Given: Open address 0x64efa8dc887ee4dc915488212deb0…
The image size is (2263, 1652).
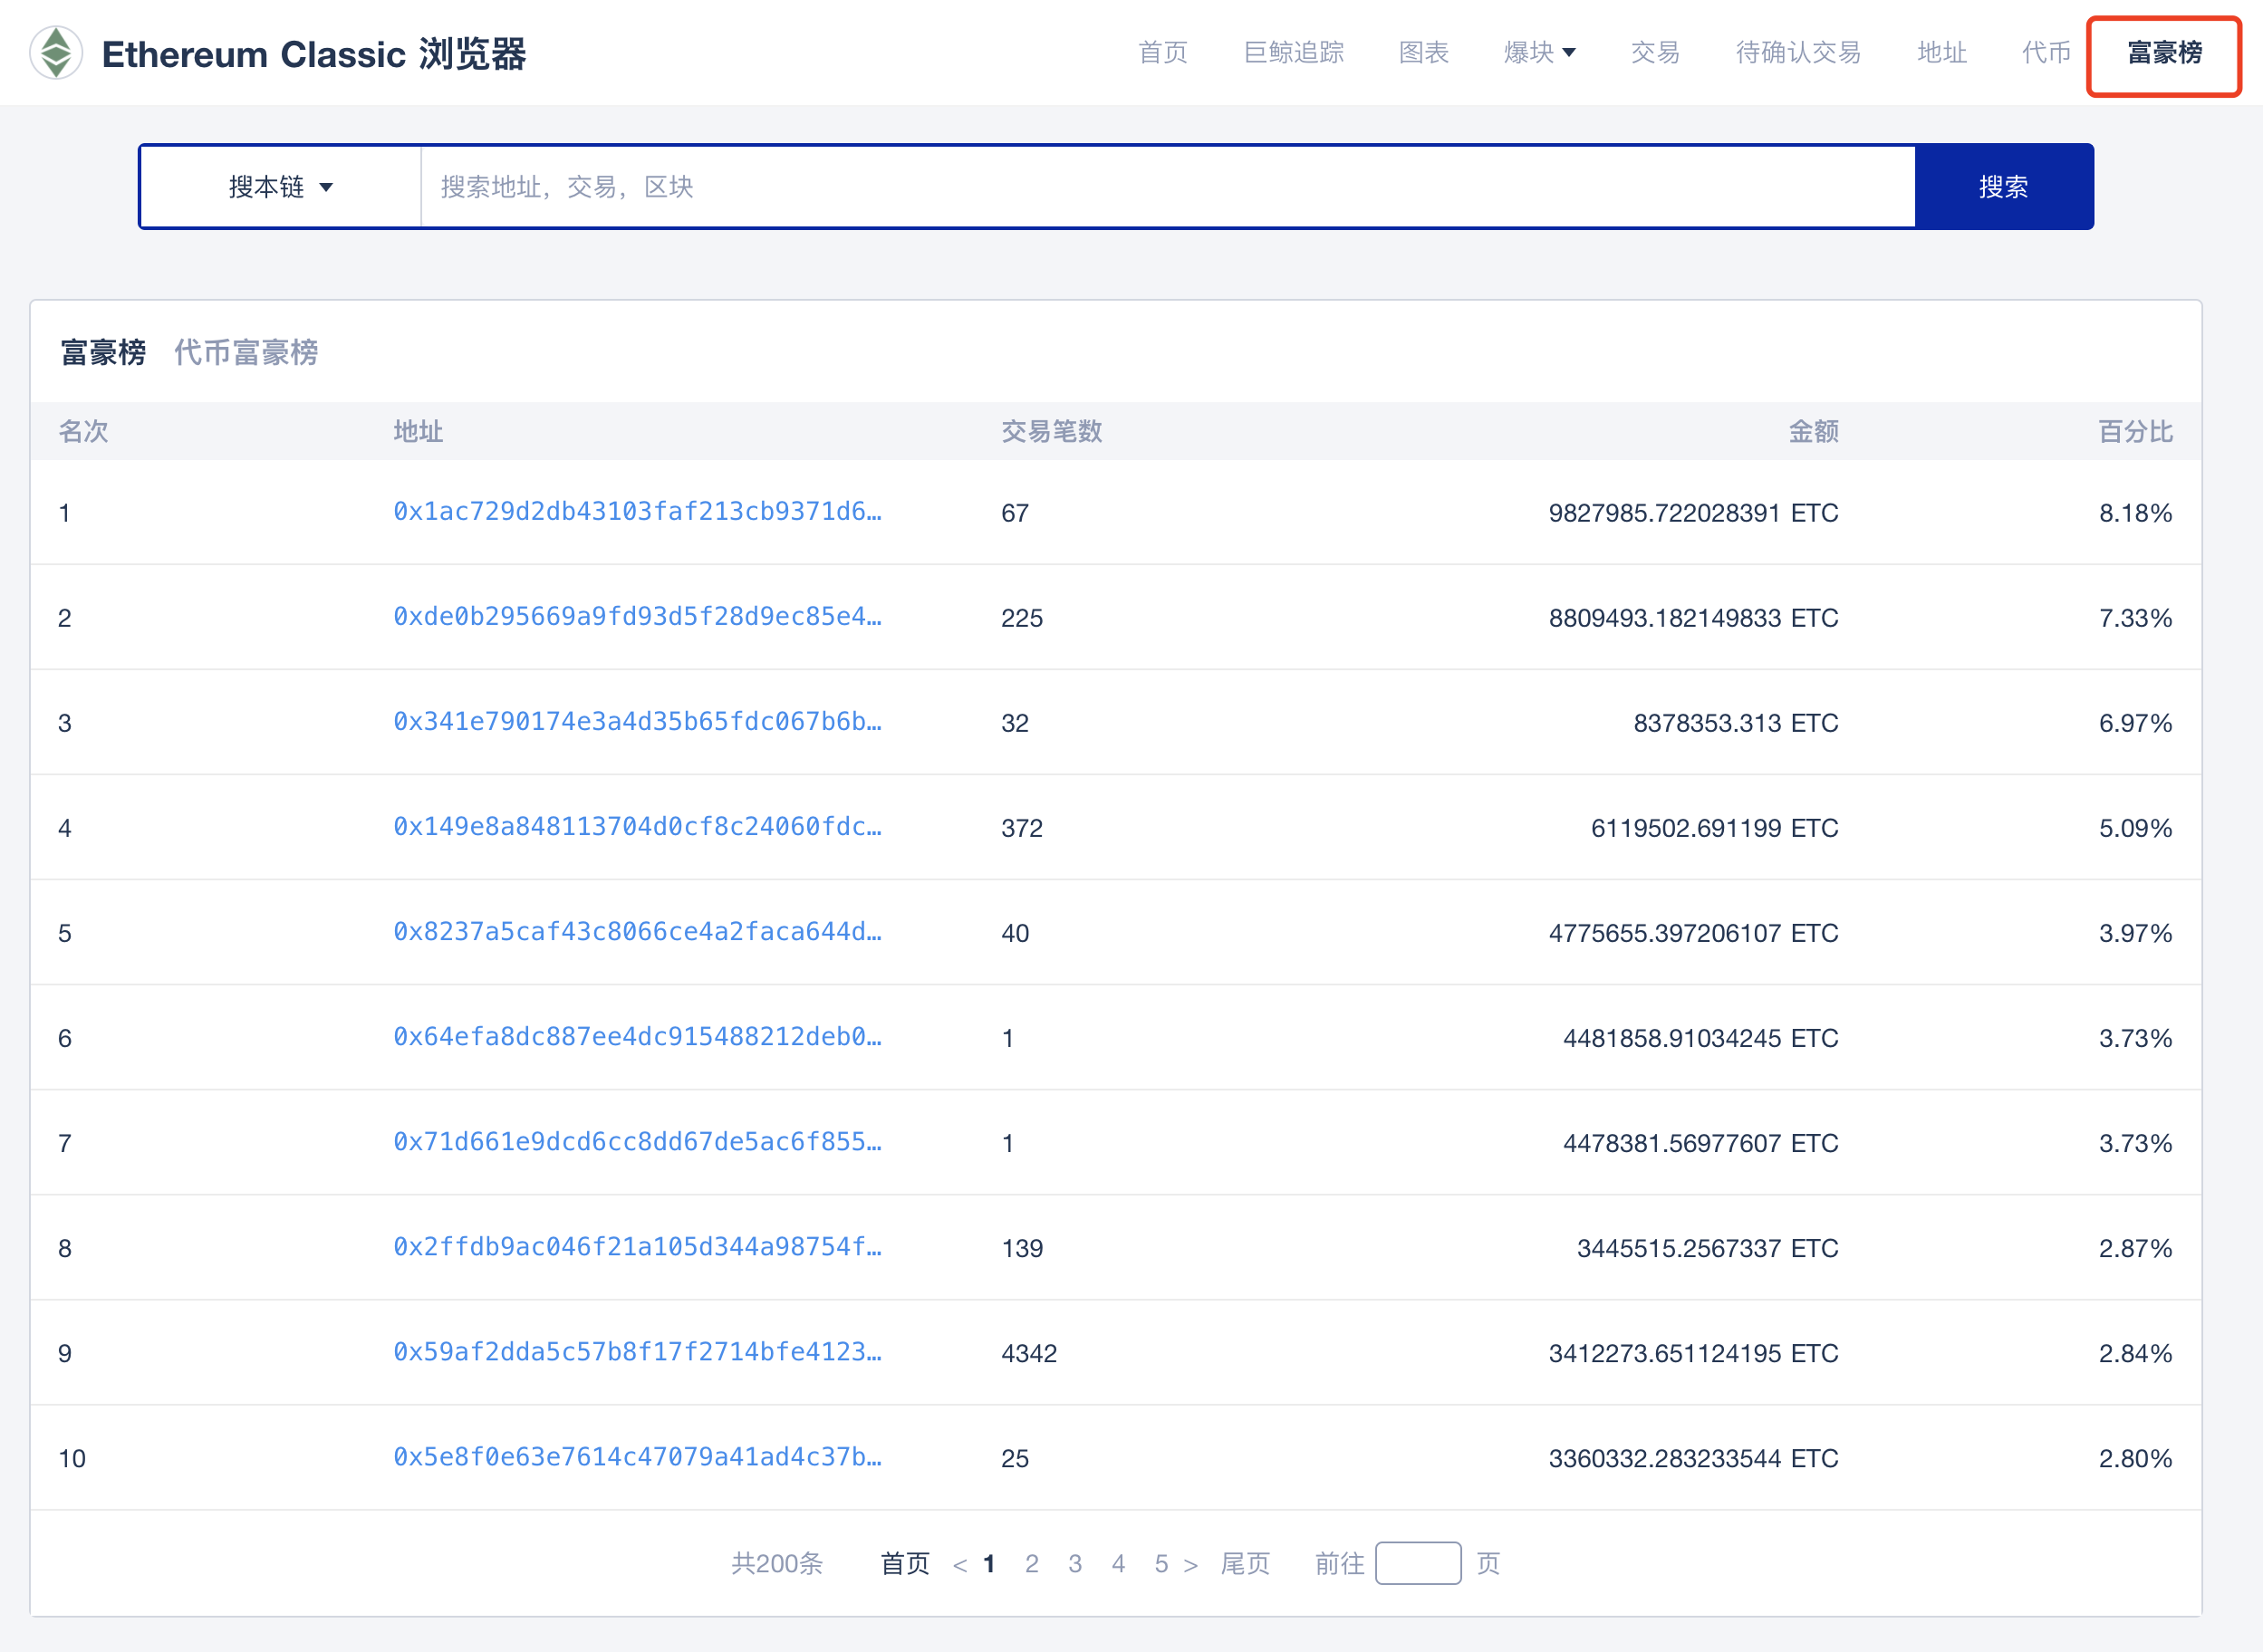Looking at the screenshot, I should point(637,1037).
